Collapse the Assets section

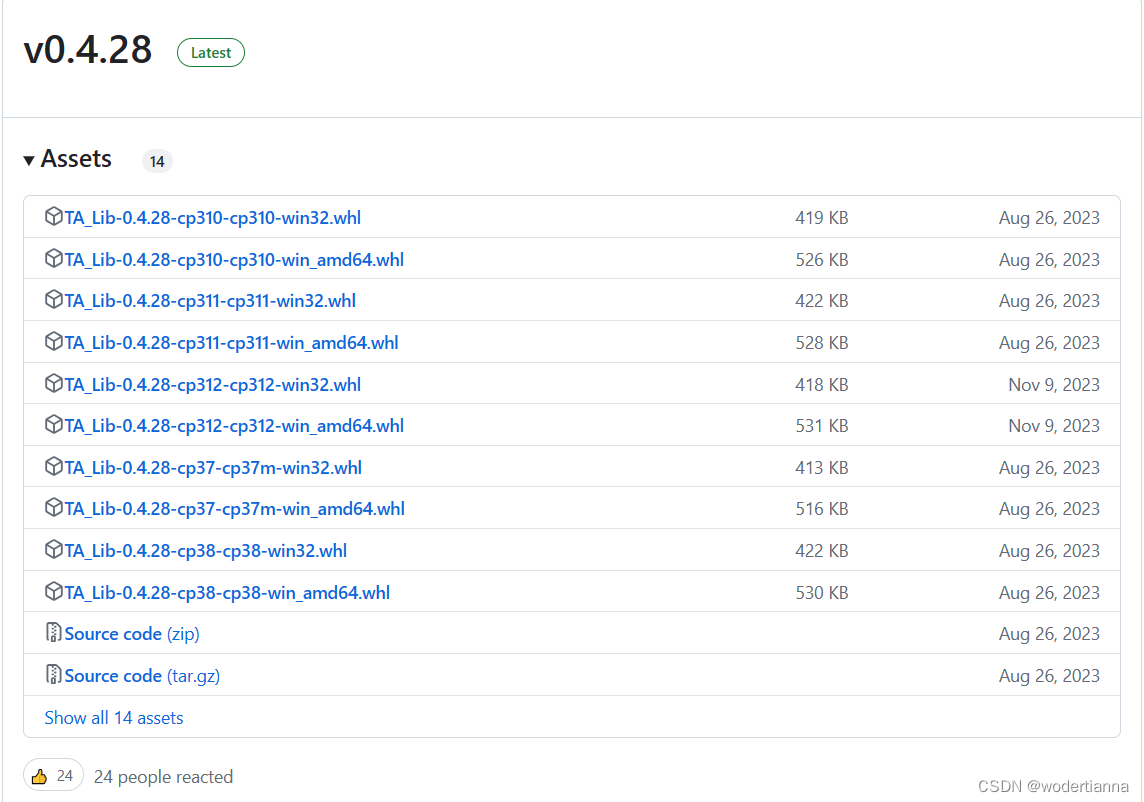(x=30, y=158)
